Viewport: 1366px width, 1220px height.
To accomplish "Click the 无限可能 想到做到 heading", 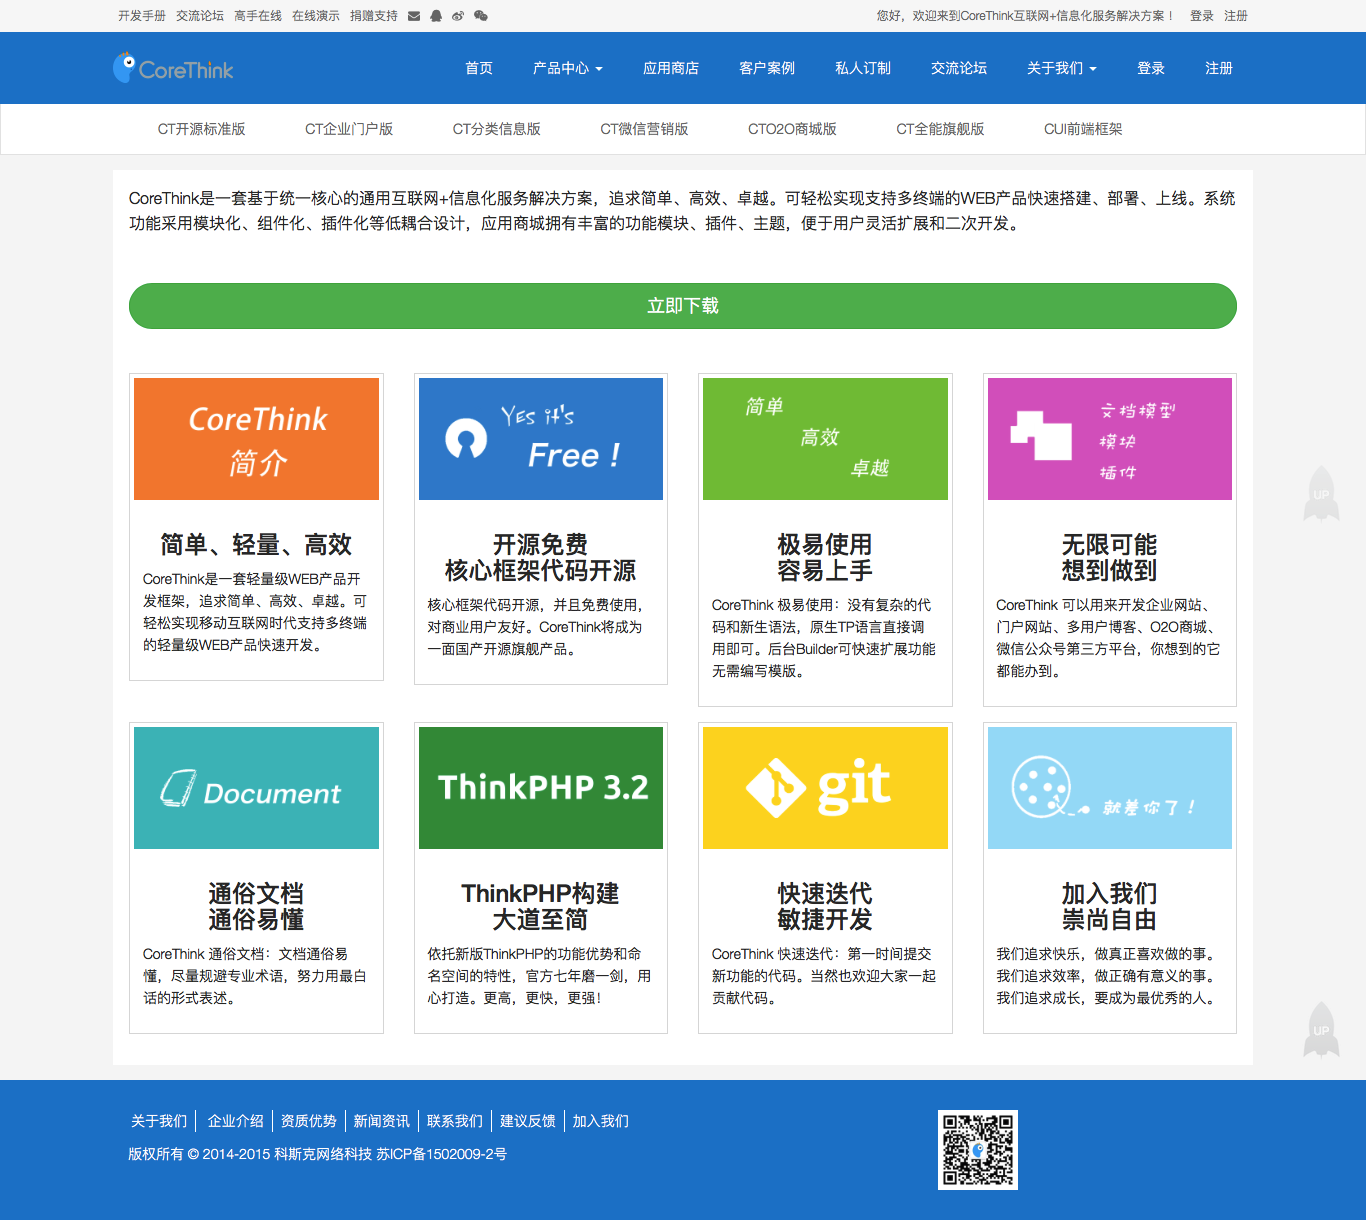I will [1110, 558].
